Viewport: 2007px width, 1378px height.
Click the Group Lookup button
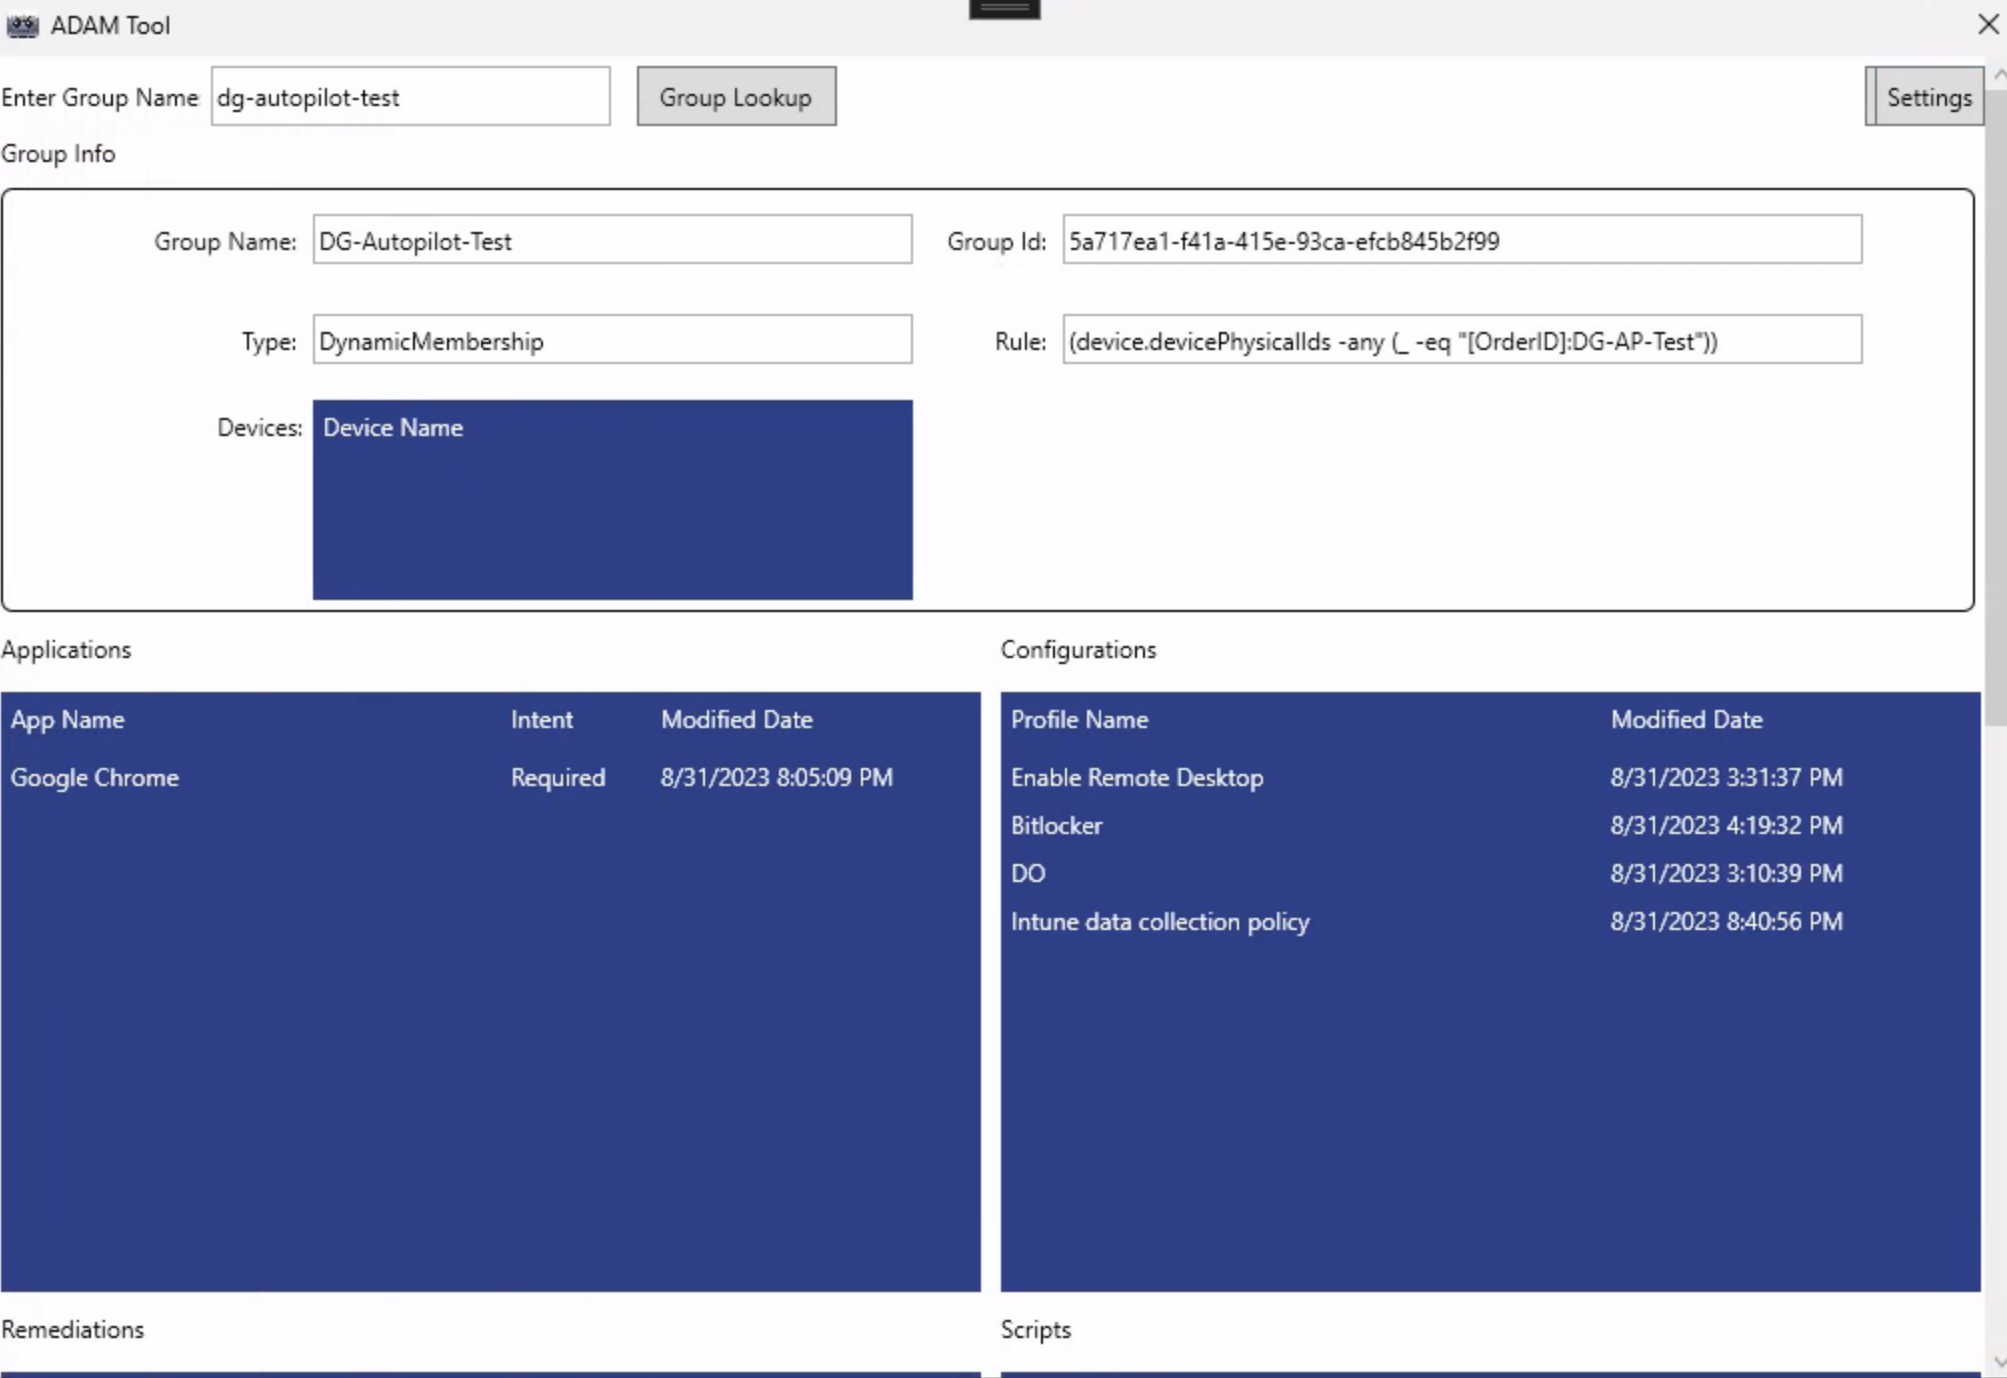click(x=736, y=97)
